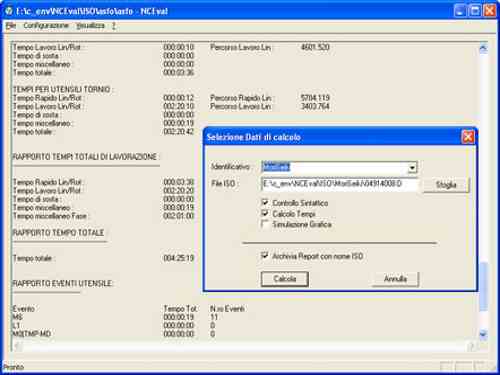Viewport: 500px width, 375px height.
Task: Click the vertical scrollbar down arrow
Action: tap(483, 334)
